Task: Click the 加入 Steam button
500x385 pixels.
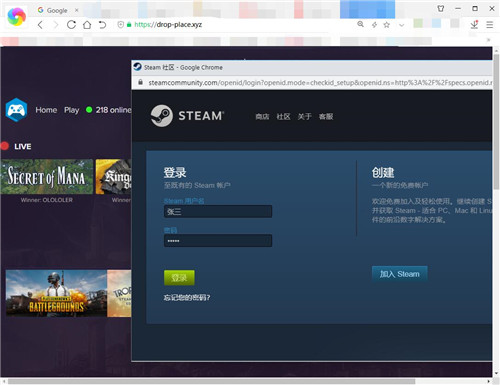Action: pyautogui.click(x=399, y=274)
